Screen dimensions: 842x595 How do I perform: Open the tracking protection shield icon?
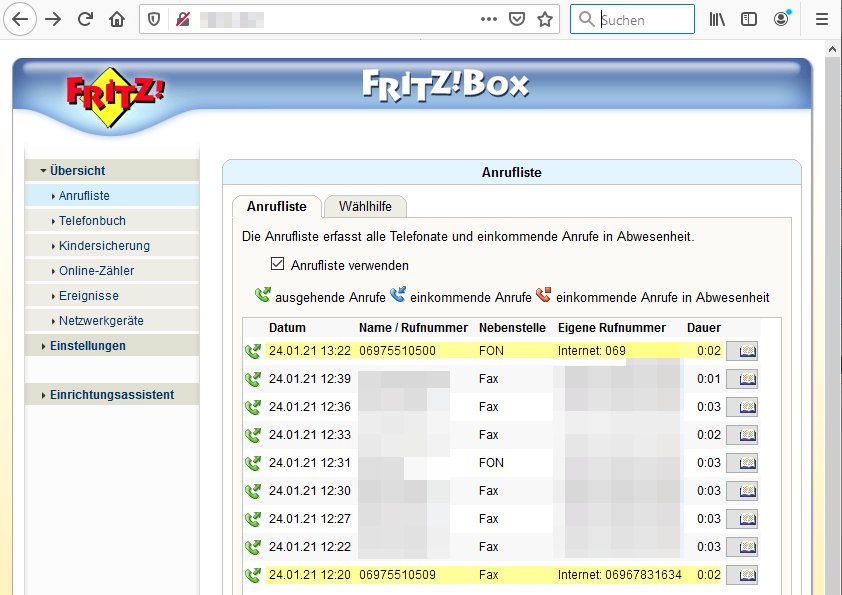click(x=154, y=20)
